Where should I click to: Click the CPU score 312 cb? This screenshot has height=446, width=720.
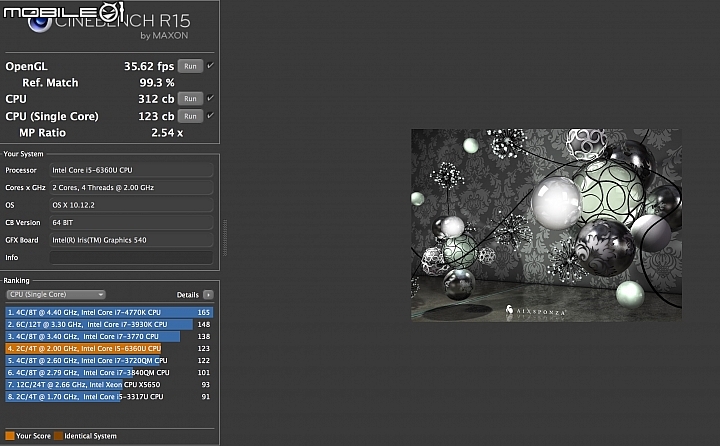point(156,99)
